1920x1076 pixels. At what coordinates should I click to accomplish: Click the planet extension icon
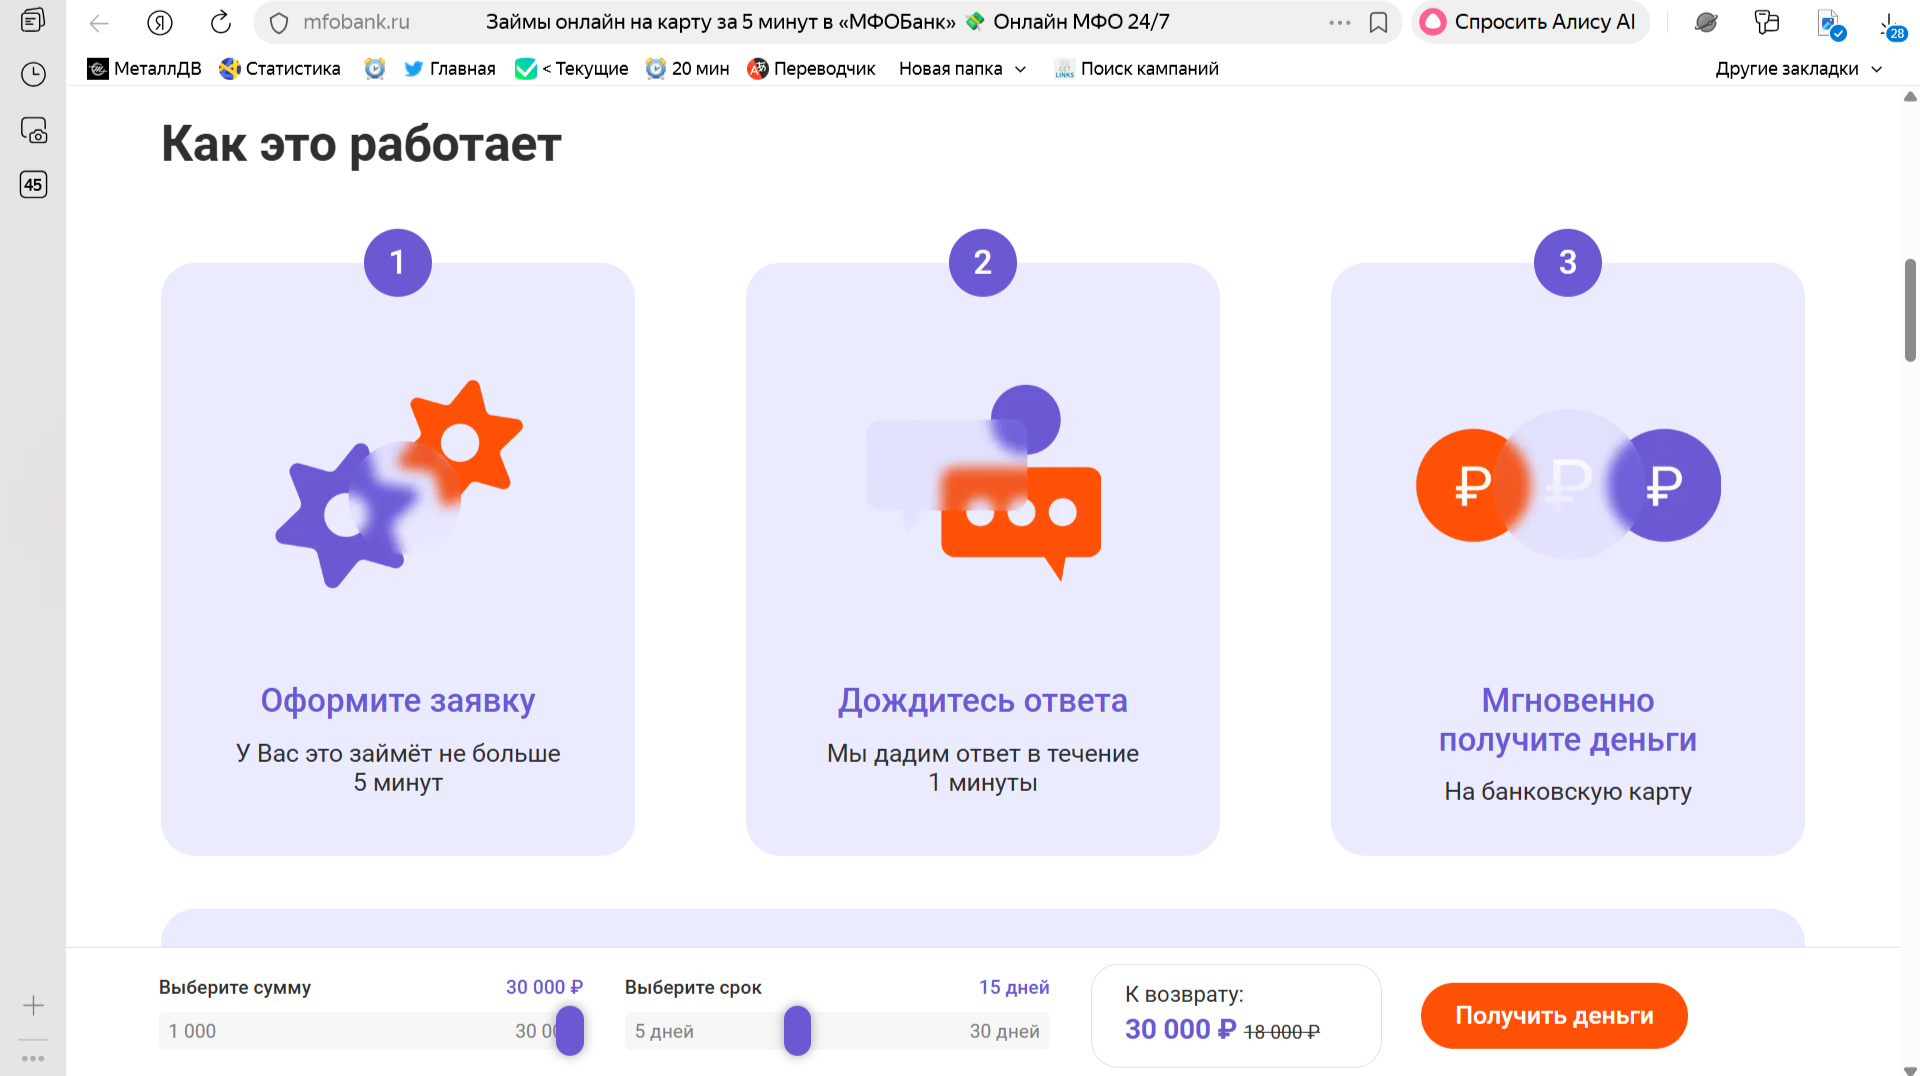tap(1706, 22)
